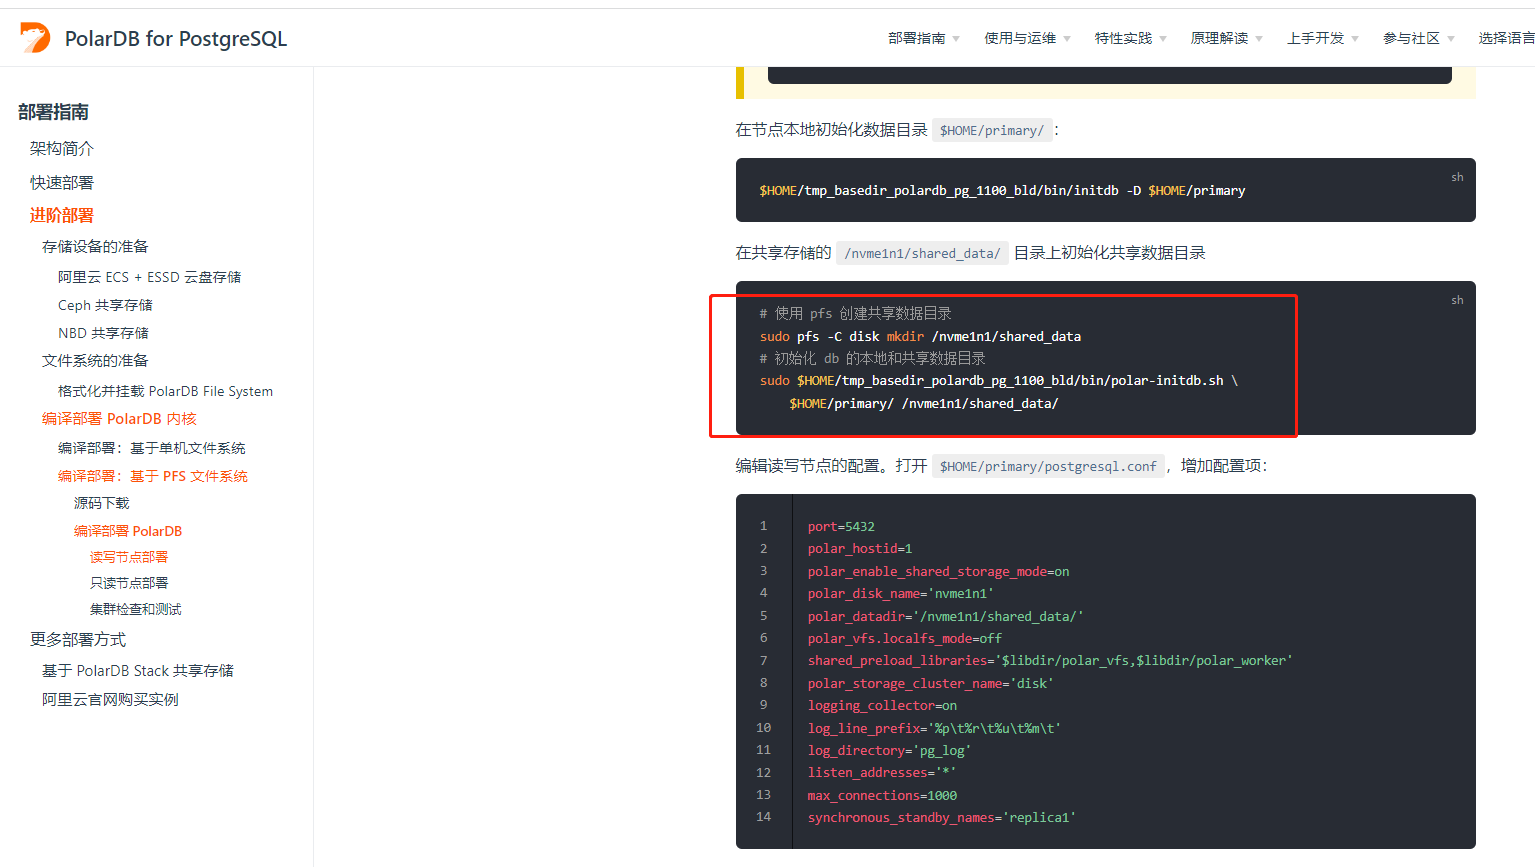
Task: Open 存储设备的准备 sidebar section
Action: pyautogui.click(x=95, y=246)
